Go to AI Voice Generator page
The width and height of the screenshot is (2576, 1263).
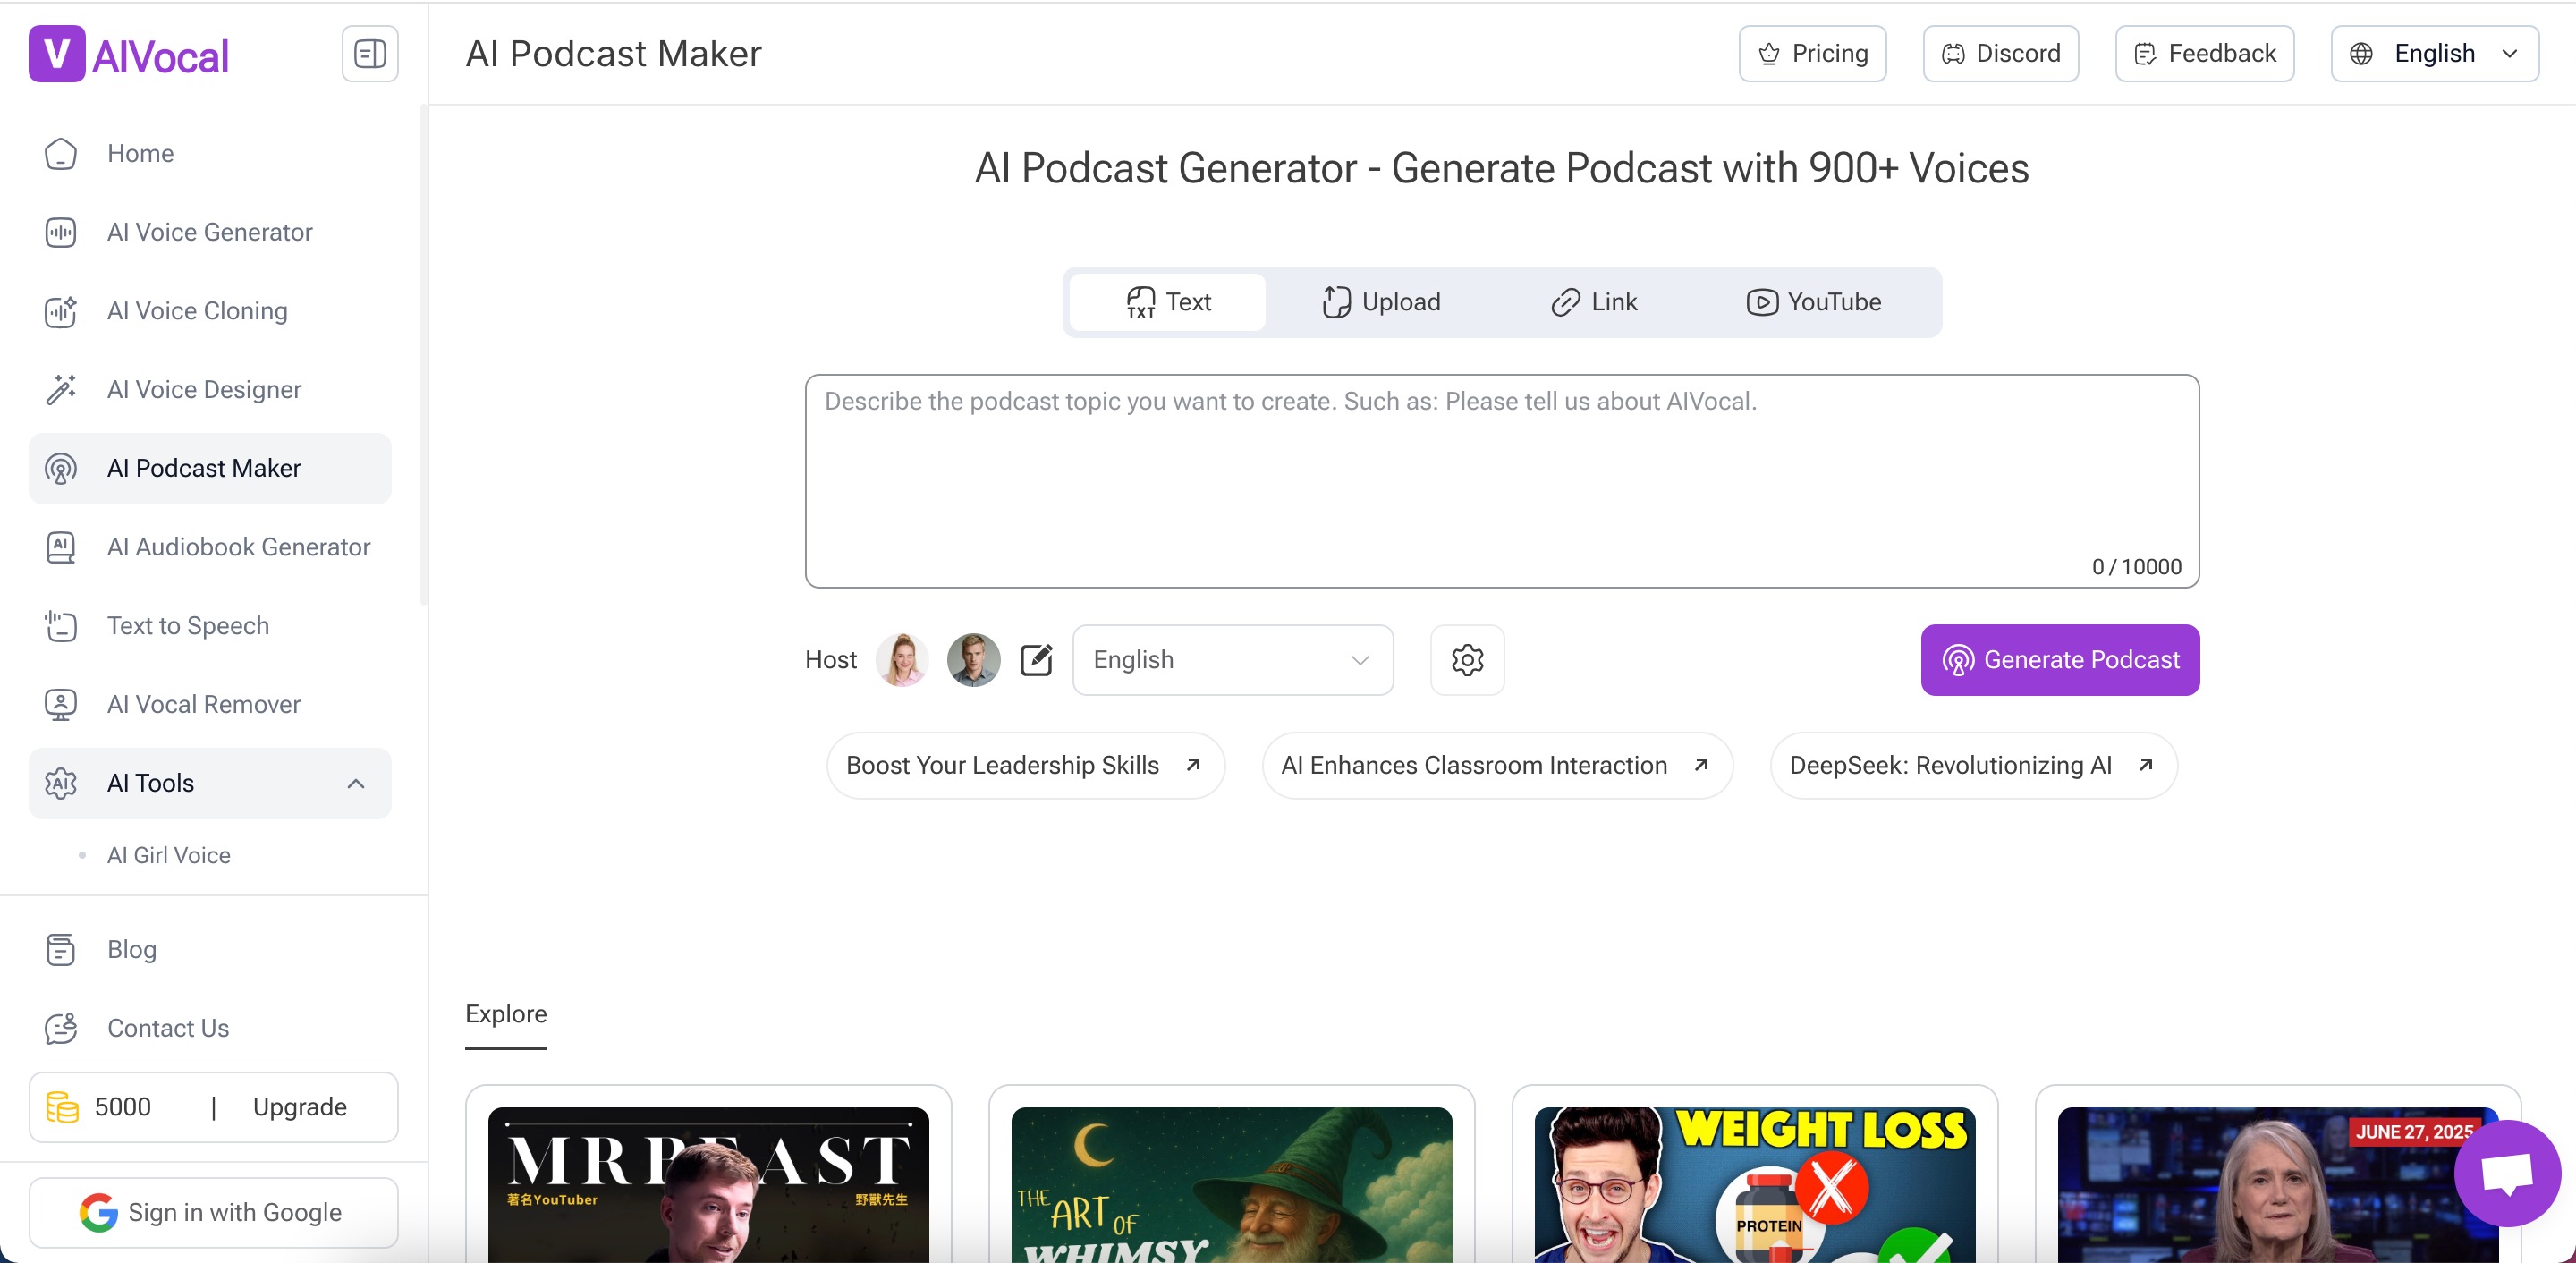point(209,232)
